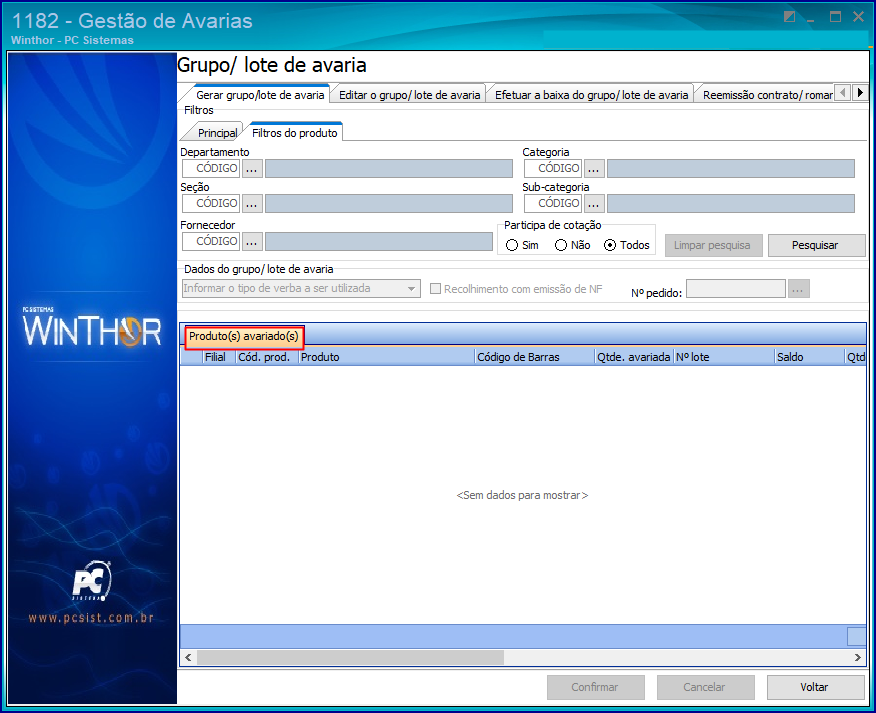Focus the Categoria código input field
Image resolution: width=876 pixels, height=713 pixels.
553,168
